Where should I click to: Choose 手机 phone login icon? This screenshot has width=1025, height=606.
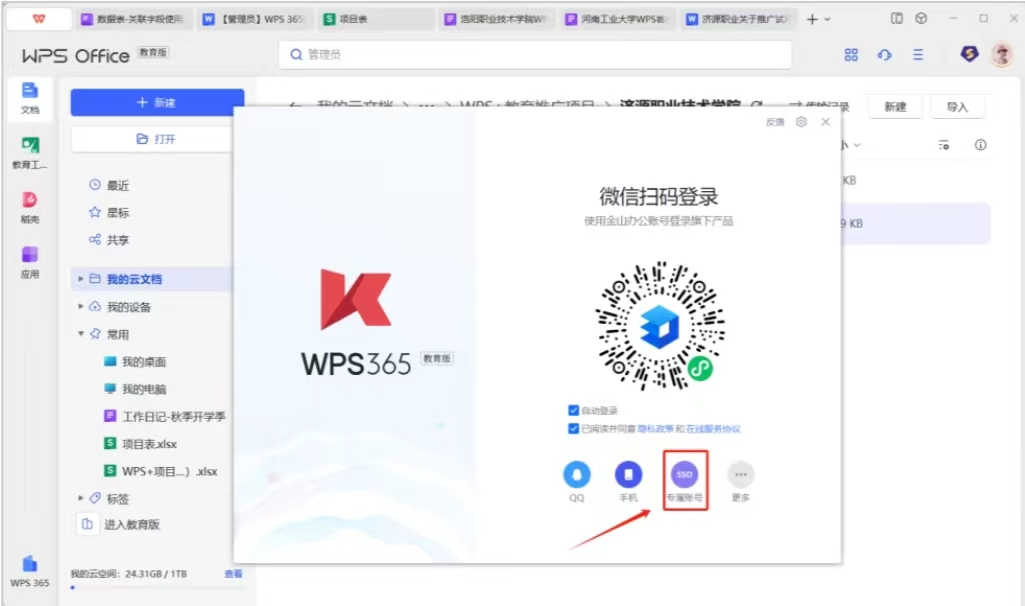(x=628, y=475)
